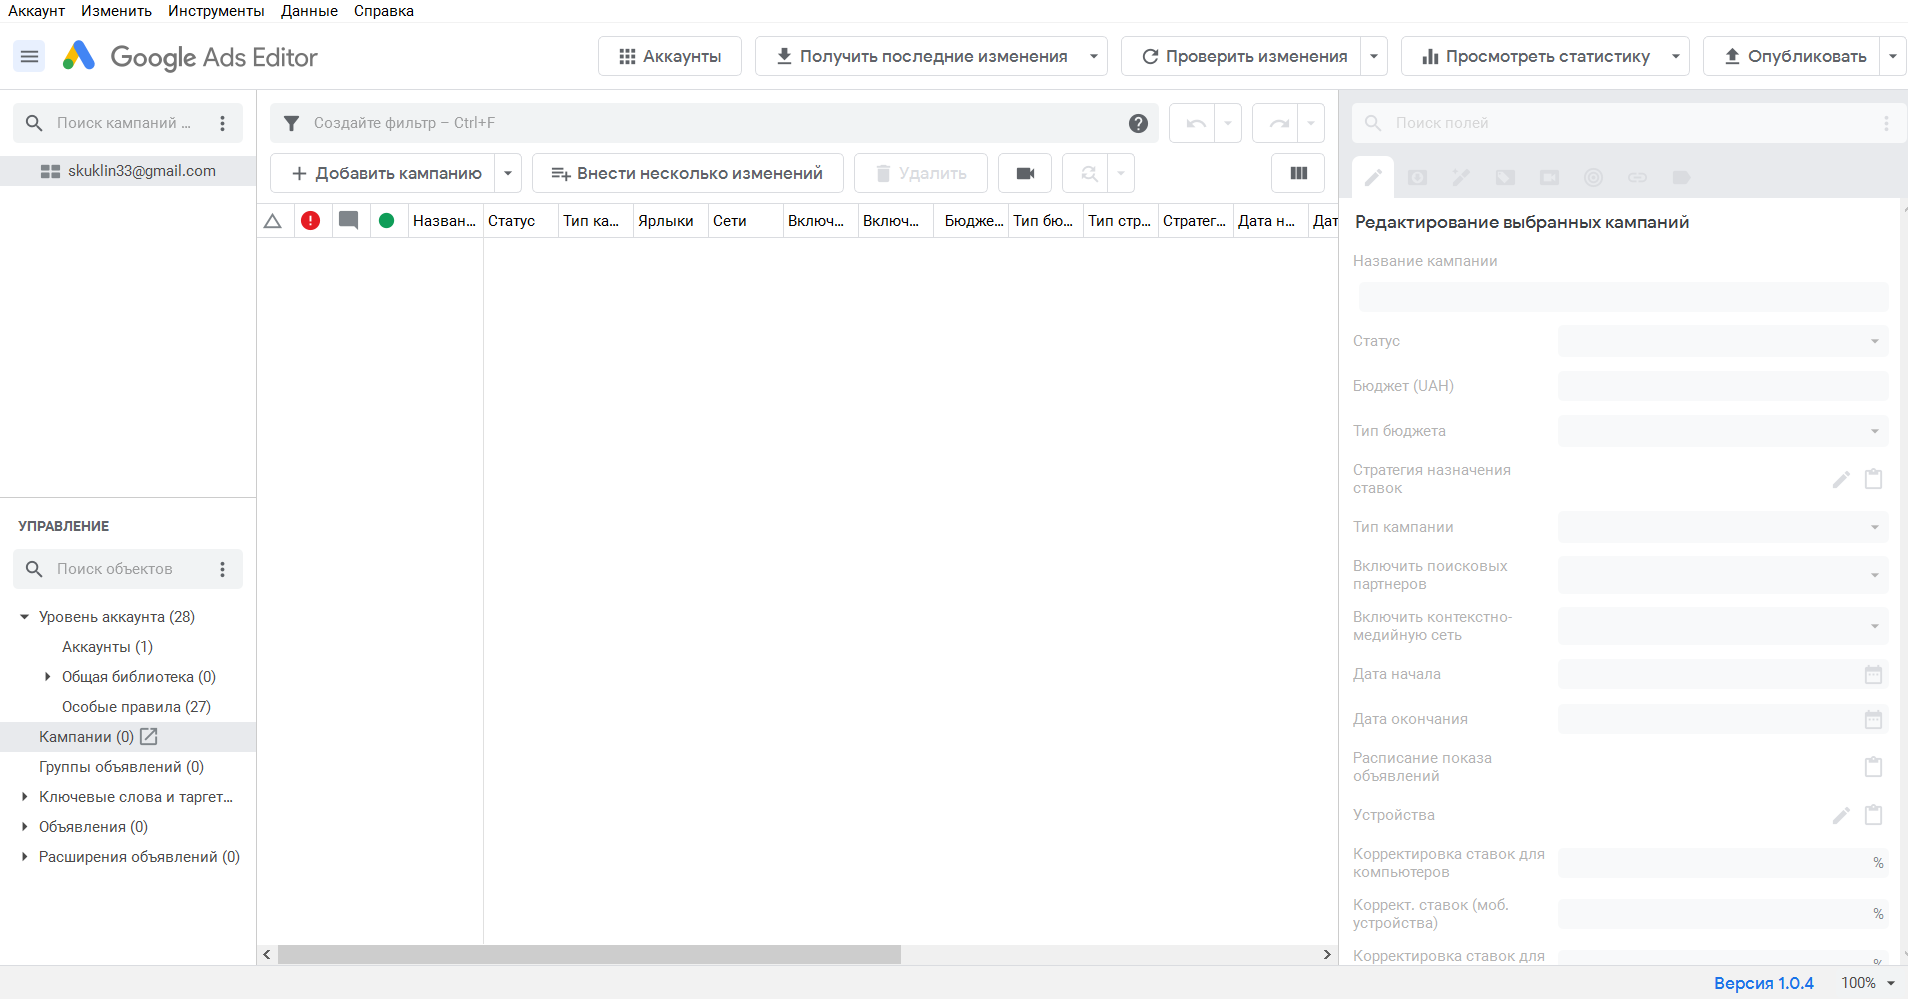
Task: Collapse the account level tree node
Action: click(x=24, y=617)
